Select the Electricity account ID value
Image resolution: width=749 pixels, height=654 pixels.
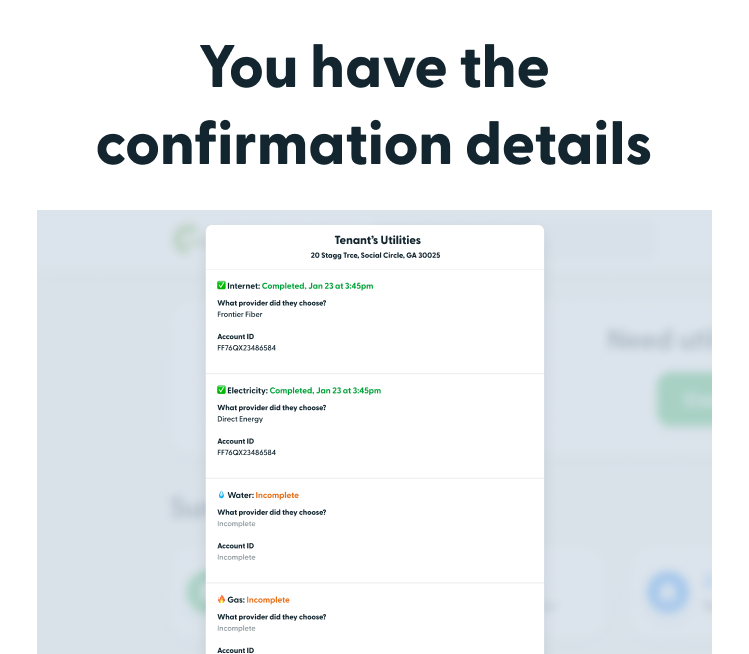pos(246,452)
